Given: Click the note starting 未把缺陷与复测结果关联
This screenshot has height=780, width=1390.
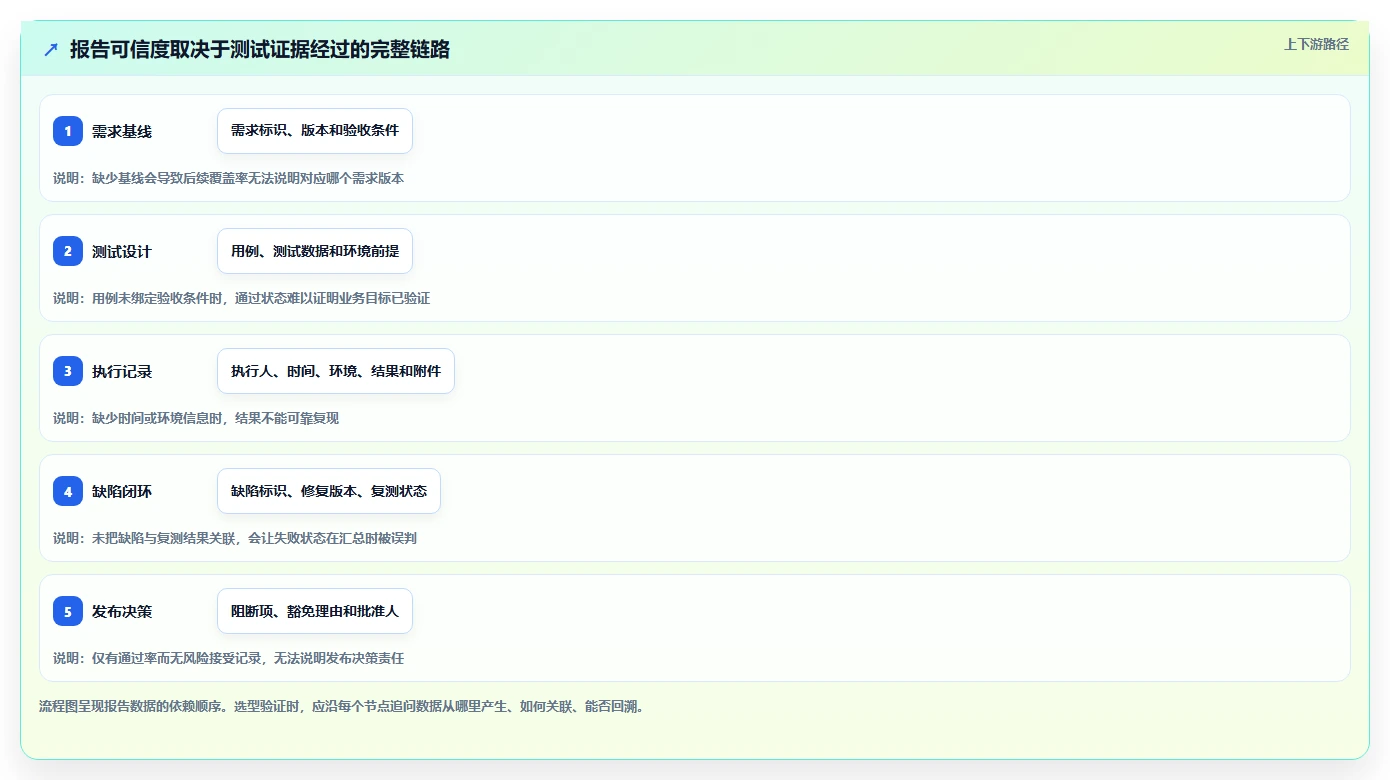Looking at the screenshot, I should coord(235,538).
